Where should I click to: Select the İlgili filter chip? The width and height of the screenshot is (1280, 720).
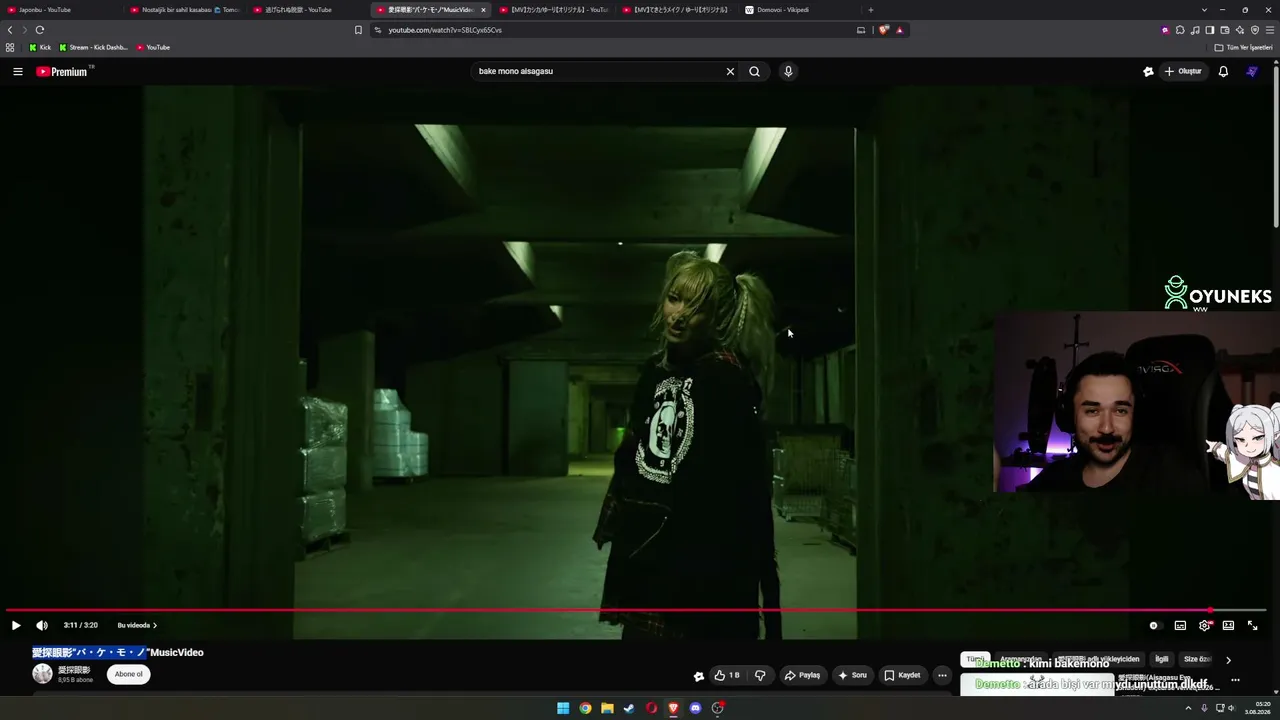(x=1162, y=659)
